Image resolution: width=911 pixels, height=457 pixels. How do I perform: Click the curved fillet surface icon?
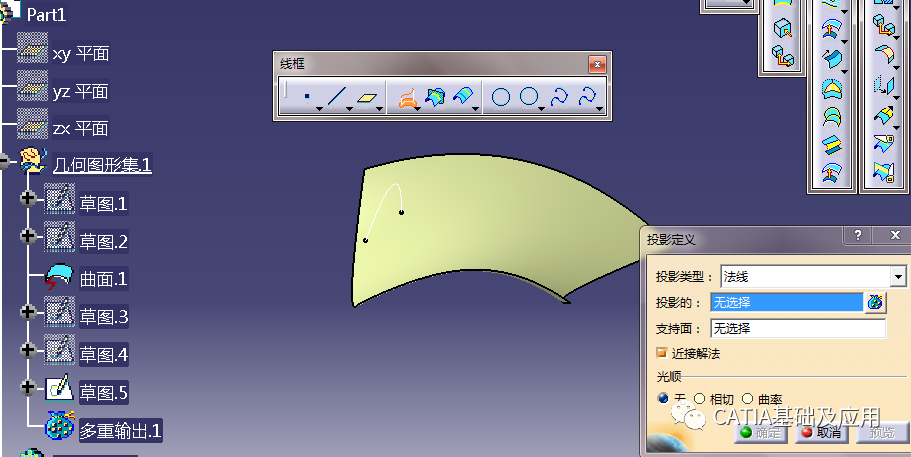(884, 55)
